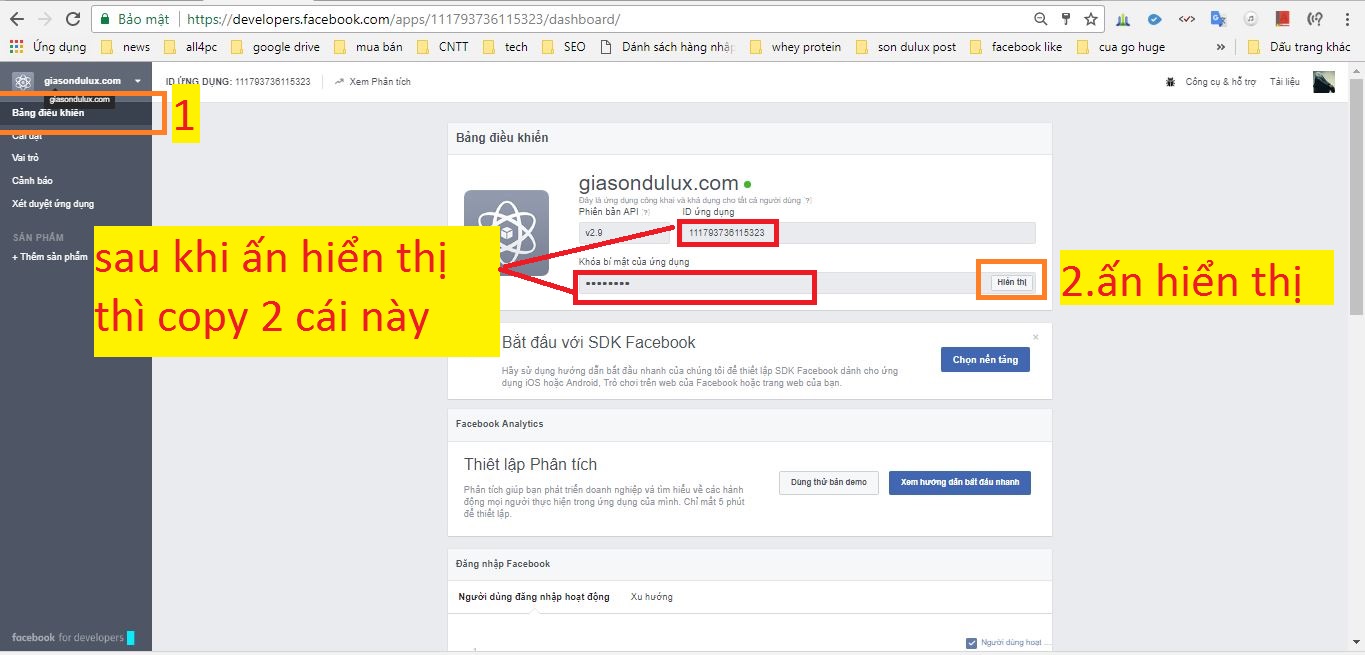Open the user profile avatar at top right

point(1324,82)
